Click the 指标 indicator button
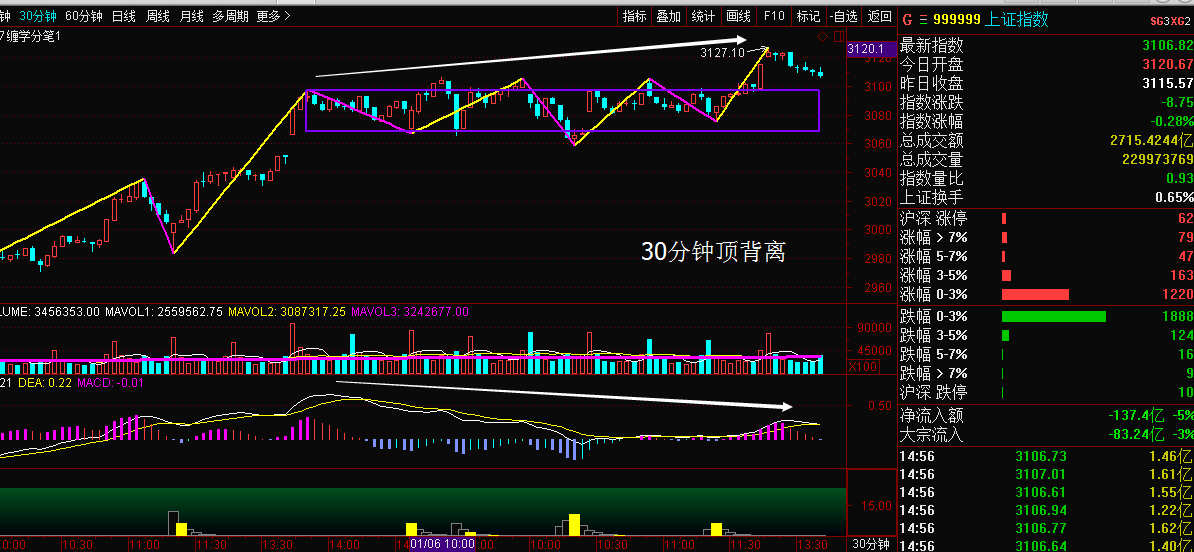1194x552 pixels. (634, 15)
